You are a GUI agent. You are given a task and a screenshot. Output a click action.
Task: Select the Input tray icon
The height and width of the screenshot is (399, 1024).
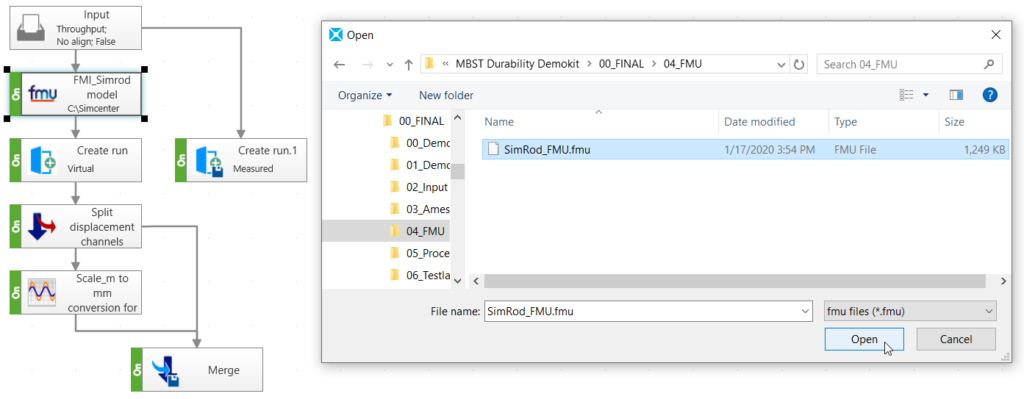point(31,27)
